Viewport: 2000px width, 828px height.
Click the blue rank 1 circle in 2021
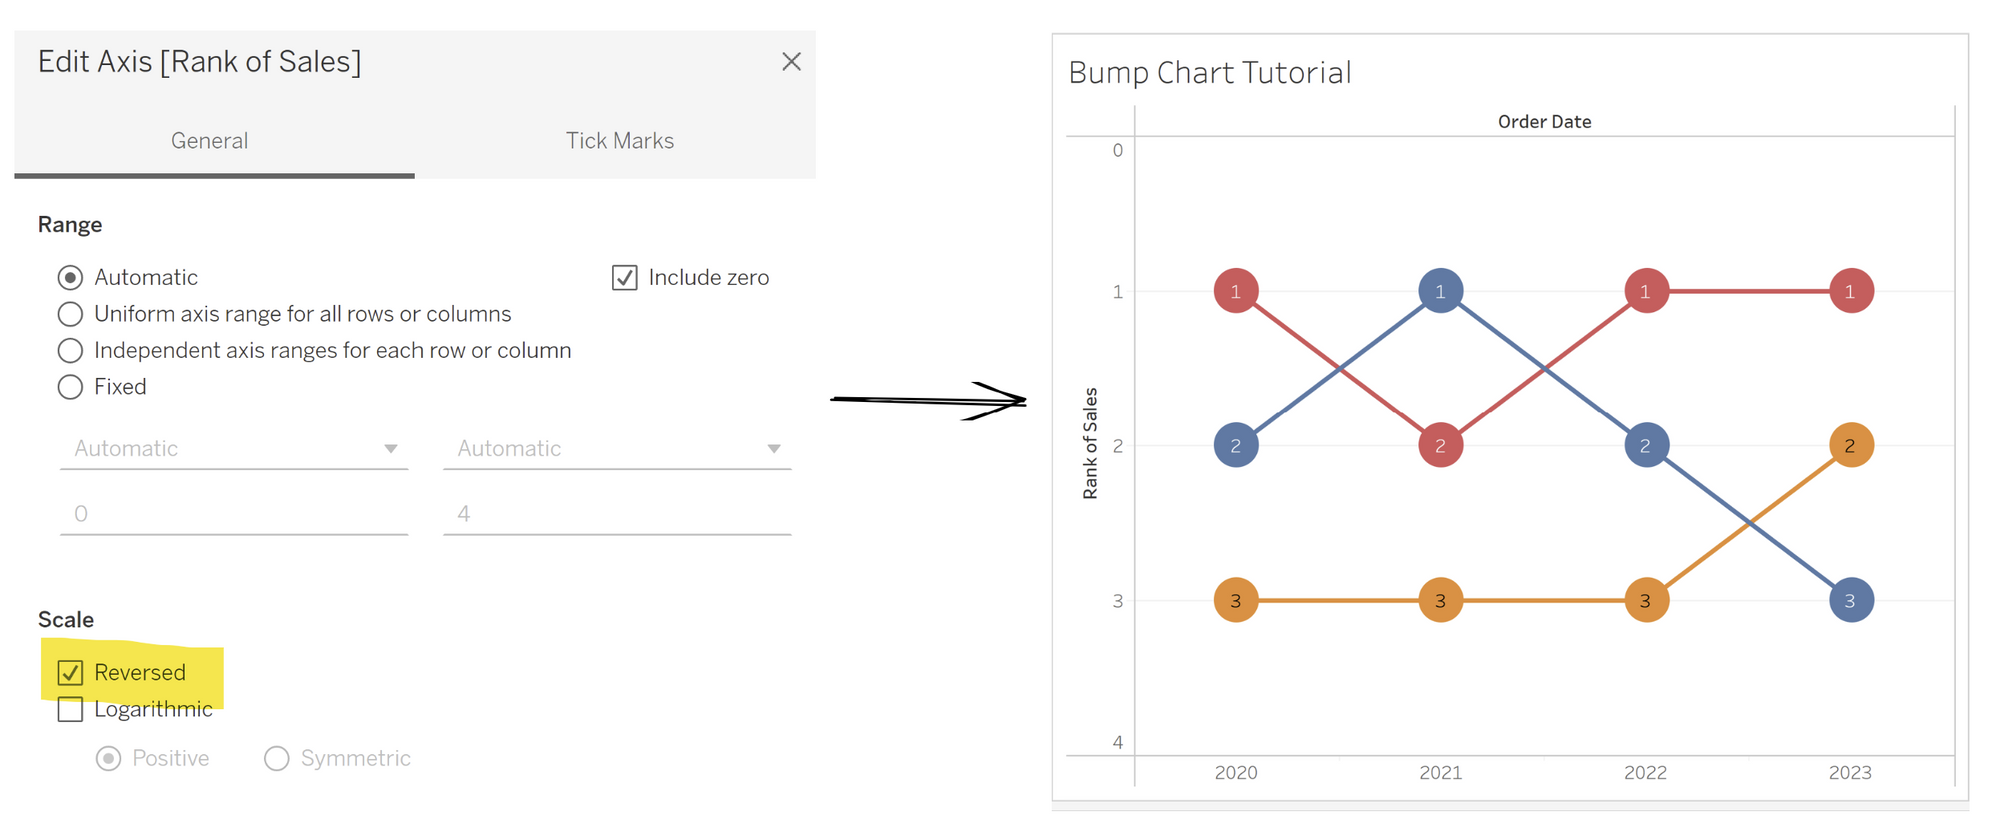pyautogui.click(x=1440, y=291)
